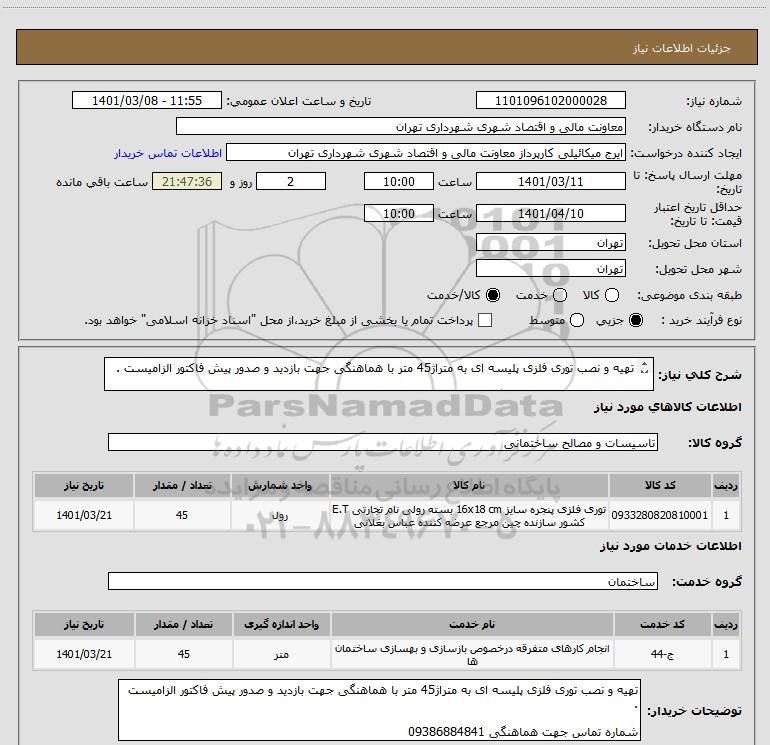Click the general description spinner arrows
Image resolution: width=770 pixels, height=745 pixels.
(645, 368)
